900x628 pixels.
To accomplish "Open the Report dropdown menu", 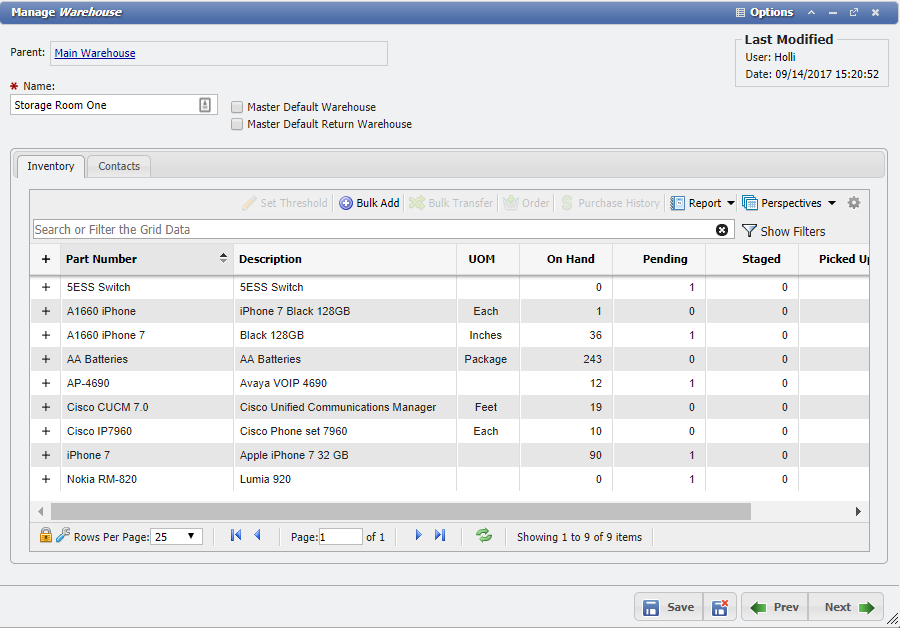I will [x=703, y=203].
